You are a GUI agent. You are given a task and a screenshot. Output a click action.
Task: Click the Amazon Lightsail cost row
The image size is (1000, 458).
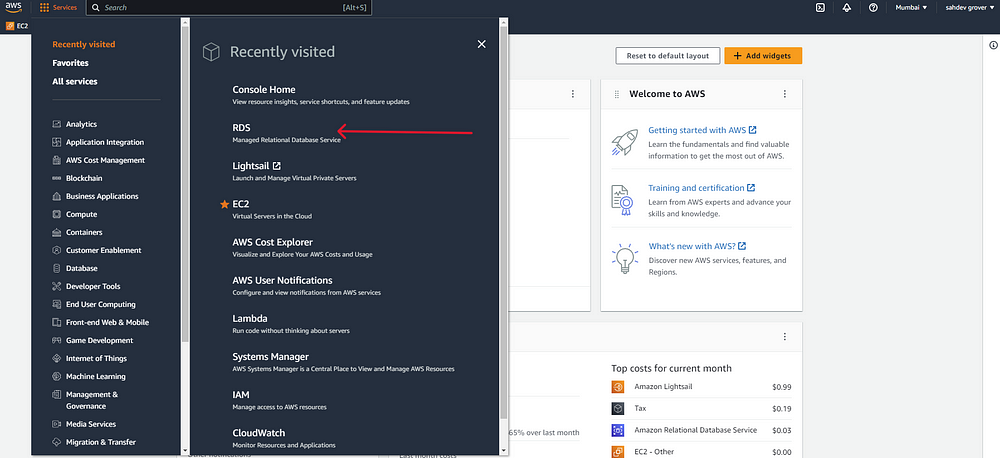point(702,387)
